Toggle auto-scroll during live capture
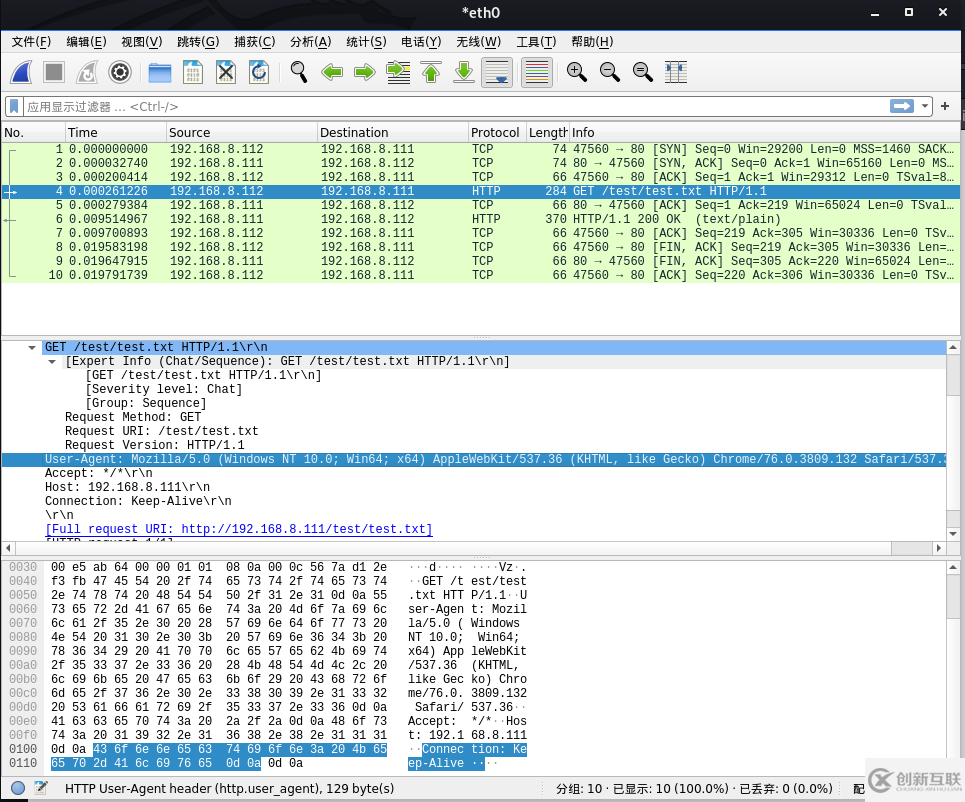The width and height of the screenshot is (965, 802). coord(497,72)
